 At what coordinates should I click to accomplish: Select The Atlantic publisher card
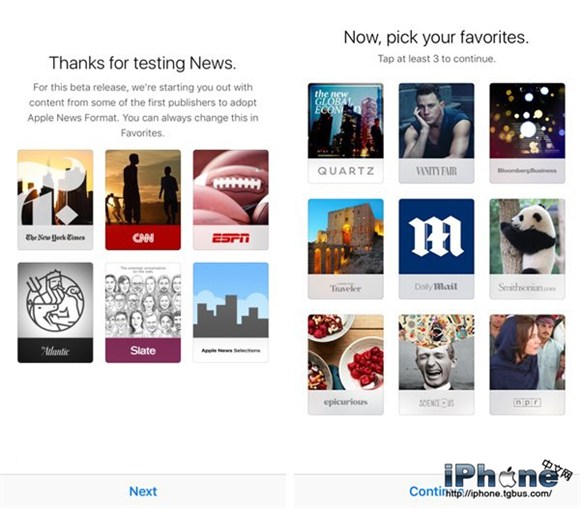[55, 313]
